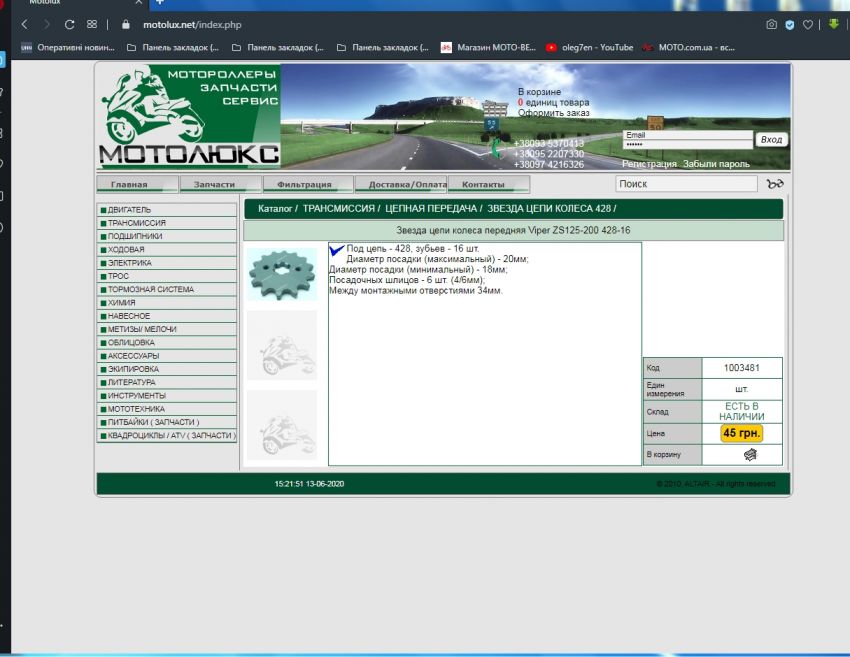
Task: Open the oleg7en YouTube bookmark
Action: point(597,47)
